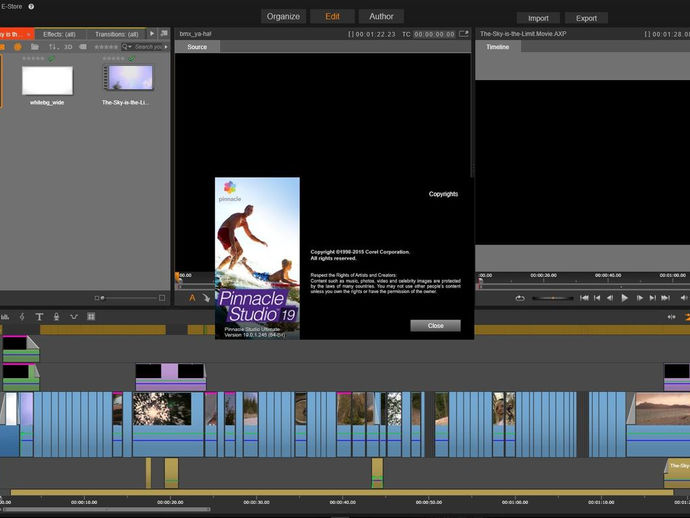Jump to end in timeline player
Viewport: 690px width, 518px height.
pyautogui.click(x=666, y=298)
